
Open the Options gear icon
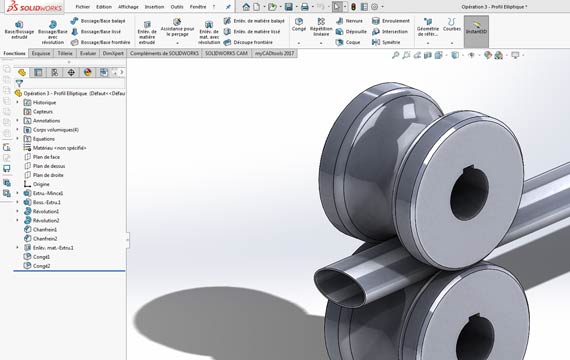click(375, 7)
